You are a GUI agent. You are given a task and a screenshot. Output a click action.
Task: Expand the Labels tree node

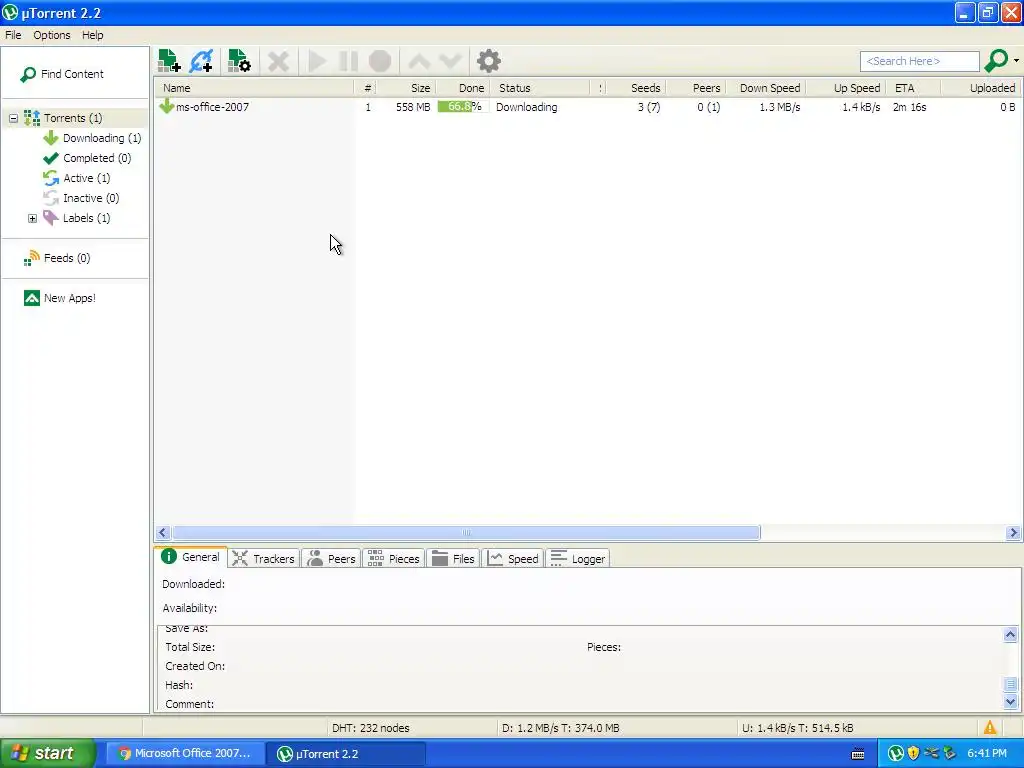point(32,218)
